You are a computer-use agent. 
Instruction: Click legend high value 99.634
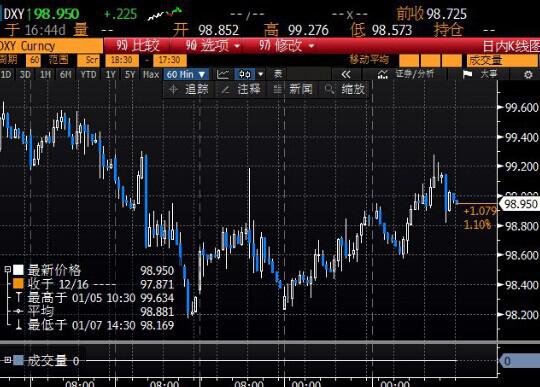tap(157, 298)
